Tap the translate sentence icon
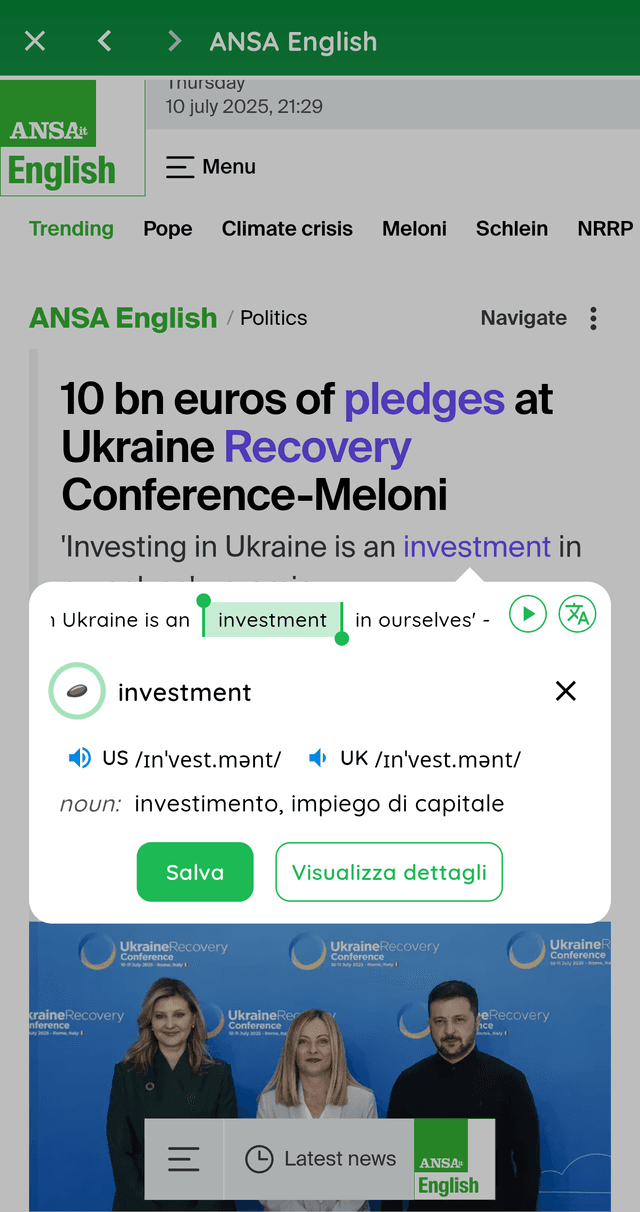The image size is (640, 1212). (x=577, y=614)
